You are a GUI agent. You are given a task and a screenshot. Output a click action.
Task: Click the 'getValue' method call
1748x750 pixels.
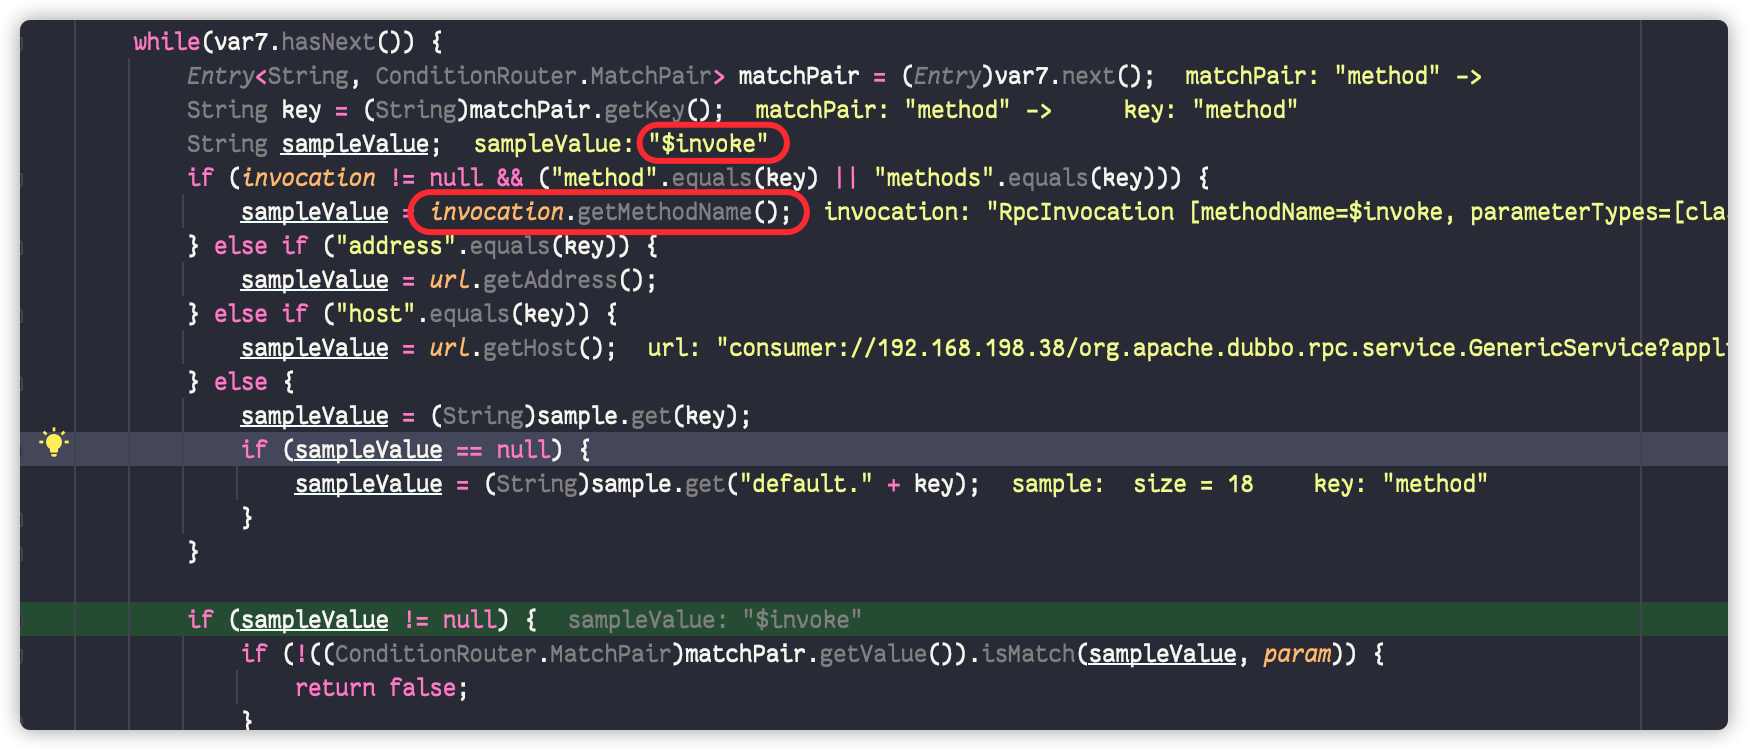pyautogui.click(x=872, y=654)
